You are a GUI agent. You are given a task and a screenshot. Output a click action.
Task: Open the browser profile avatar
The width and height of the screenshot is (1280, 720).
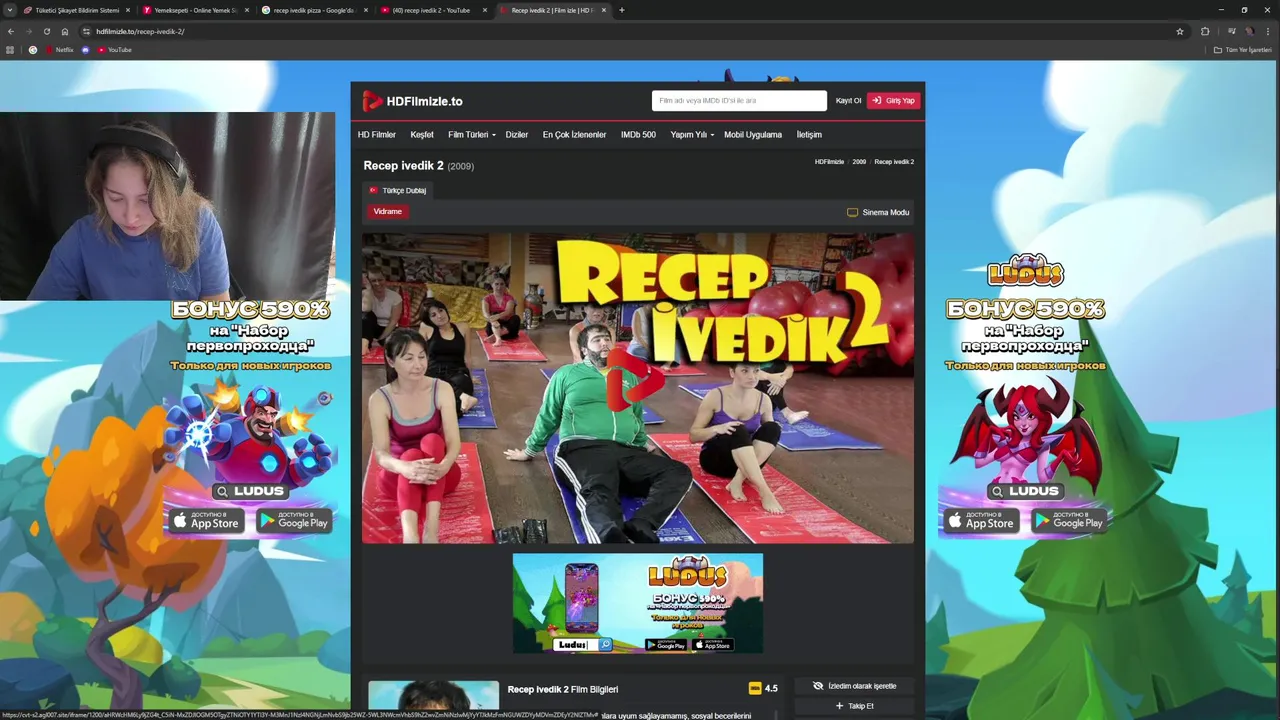tap(1250, 31)
